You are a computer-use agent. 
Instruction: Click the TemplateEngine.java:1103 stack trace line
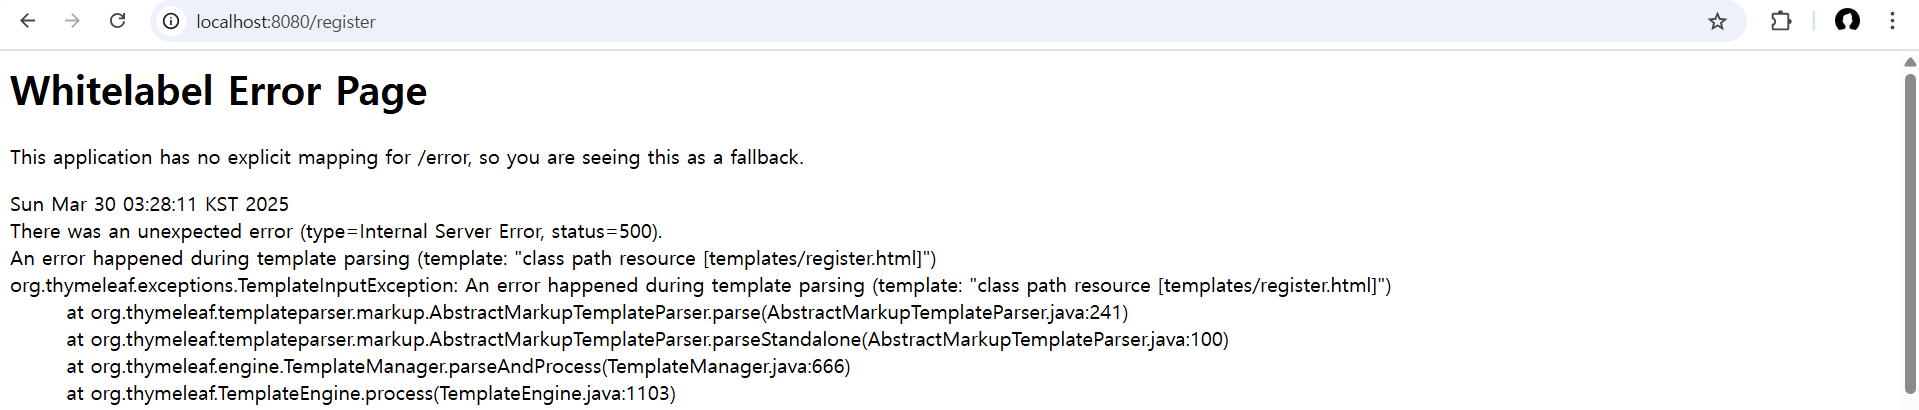click(x=371, y=394)
